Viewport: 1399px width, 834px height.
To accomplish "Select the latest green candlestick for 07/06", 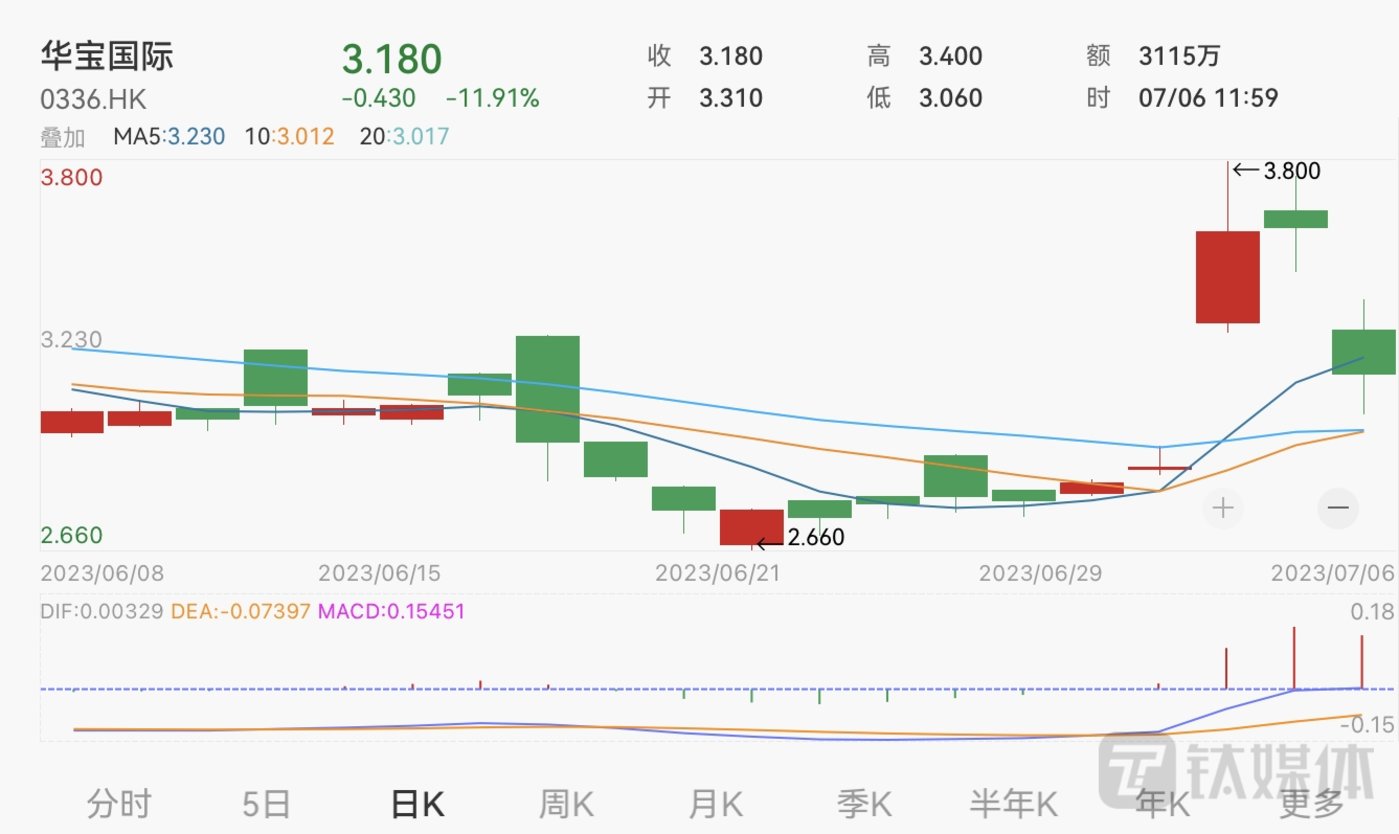I will [1364, 352].
